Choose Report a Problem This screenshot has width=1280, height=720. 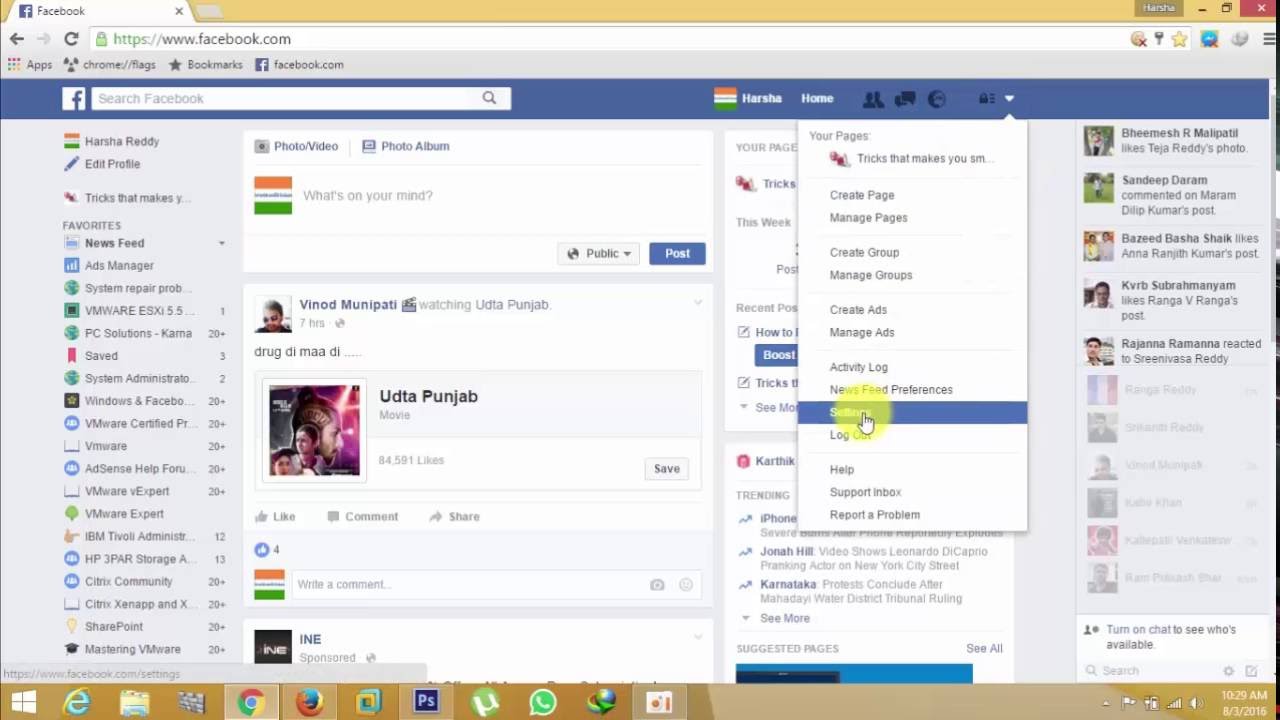(875, 515)
